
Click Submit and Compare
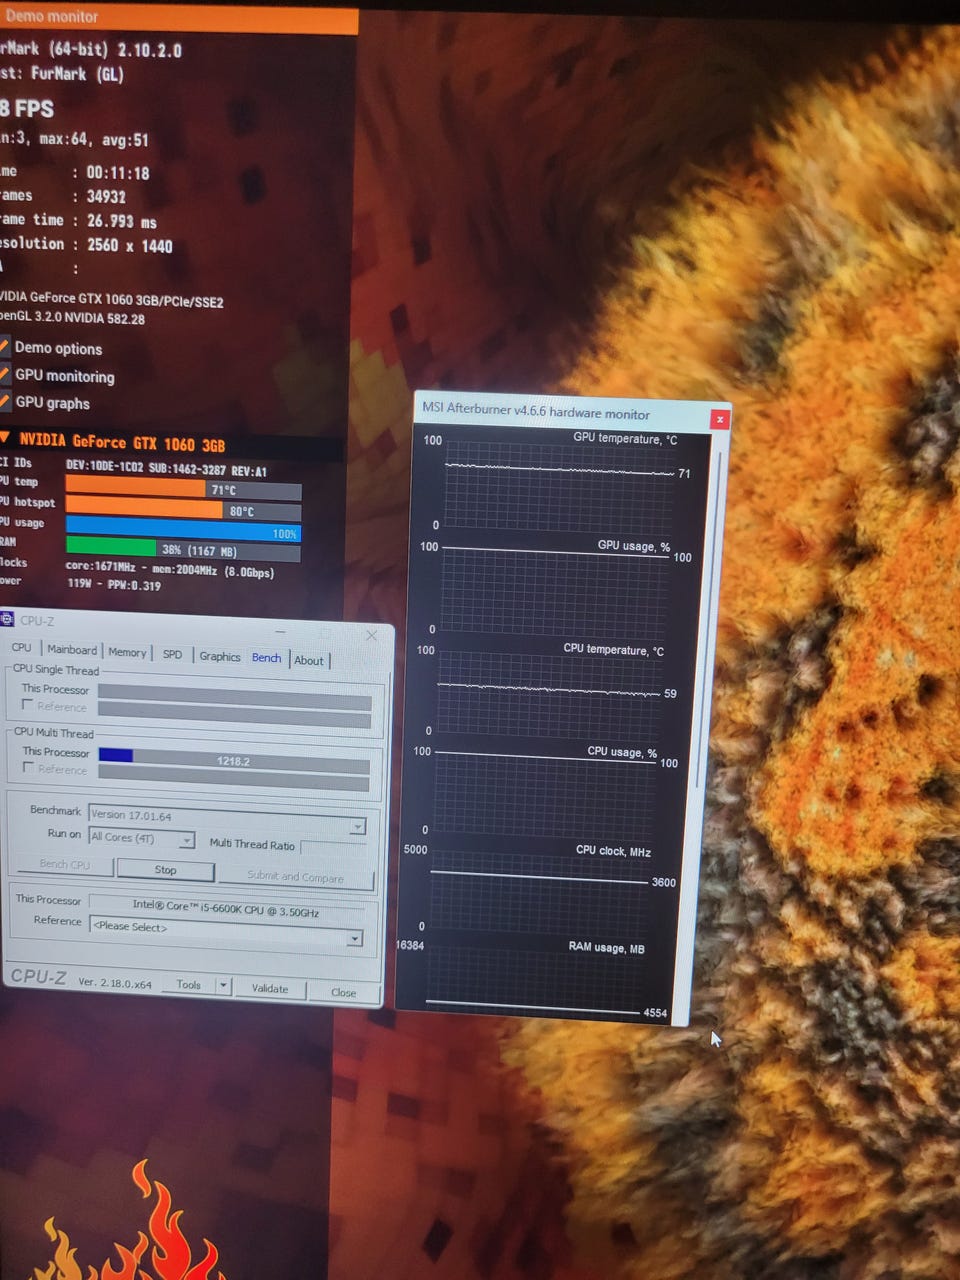295,877
